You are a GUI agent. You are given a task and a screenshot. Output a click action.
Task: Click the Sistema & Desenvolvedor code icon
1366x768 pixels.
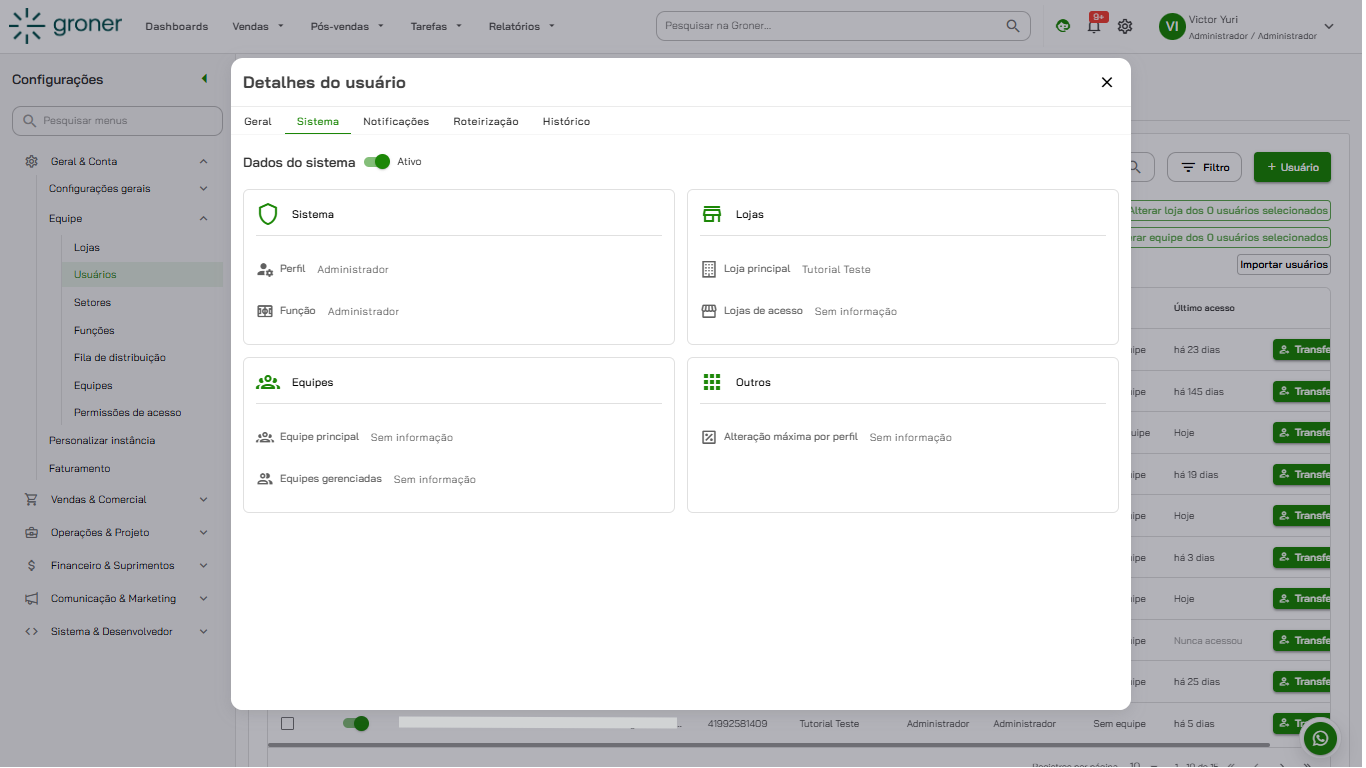click(x=31, y=631)
